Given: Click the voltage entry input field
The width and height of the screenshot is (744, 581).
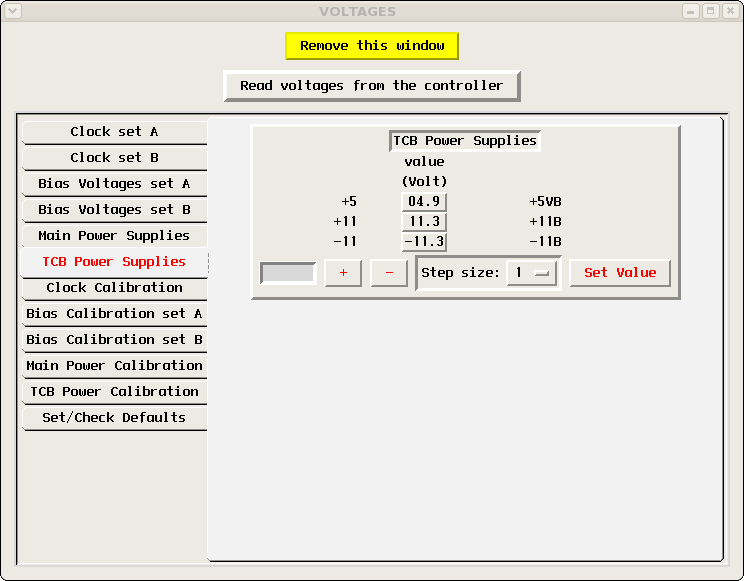Looking at the screenshot, I should pyautogui.click(x=288, y=273).
